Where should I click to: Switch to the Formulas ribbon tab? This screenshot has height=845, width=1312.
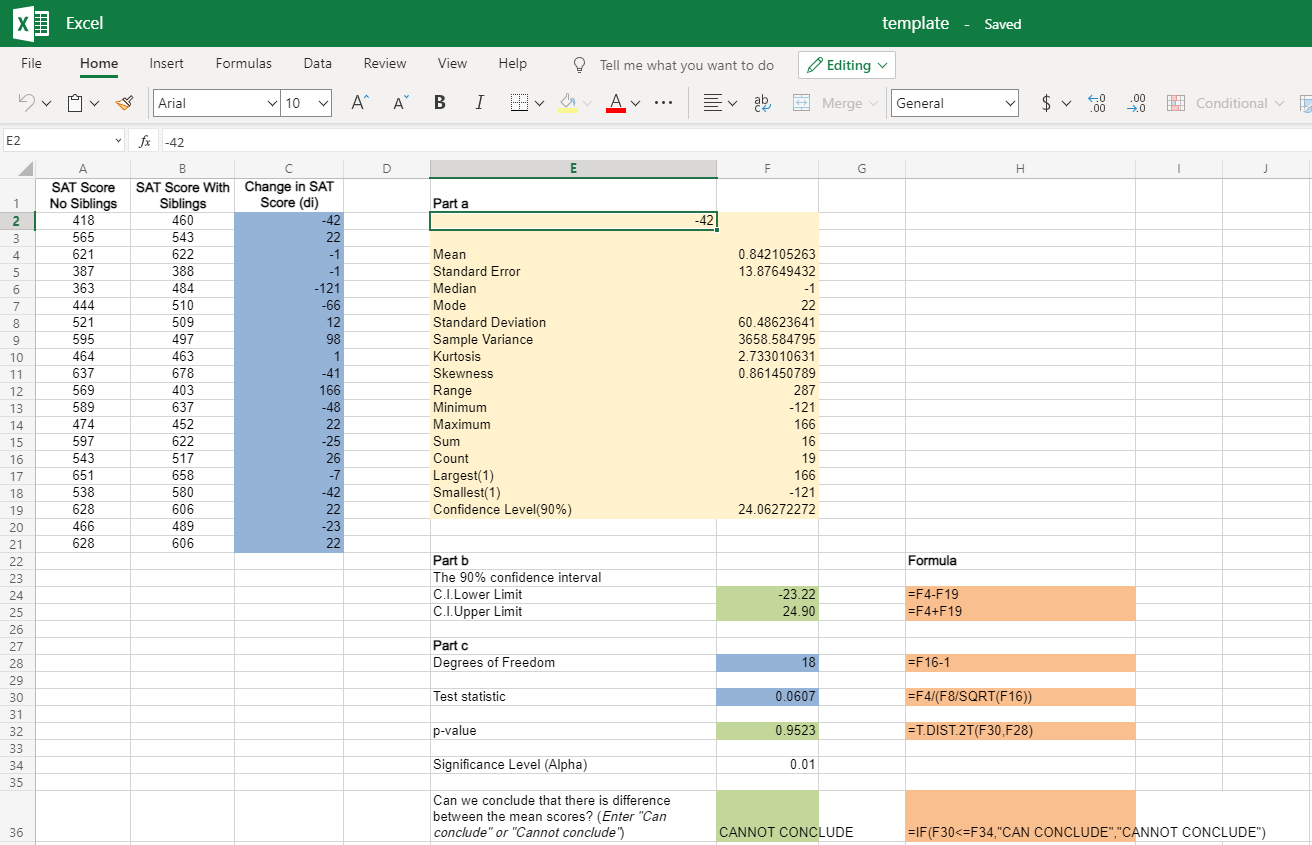coord(243,63)
